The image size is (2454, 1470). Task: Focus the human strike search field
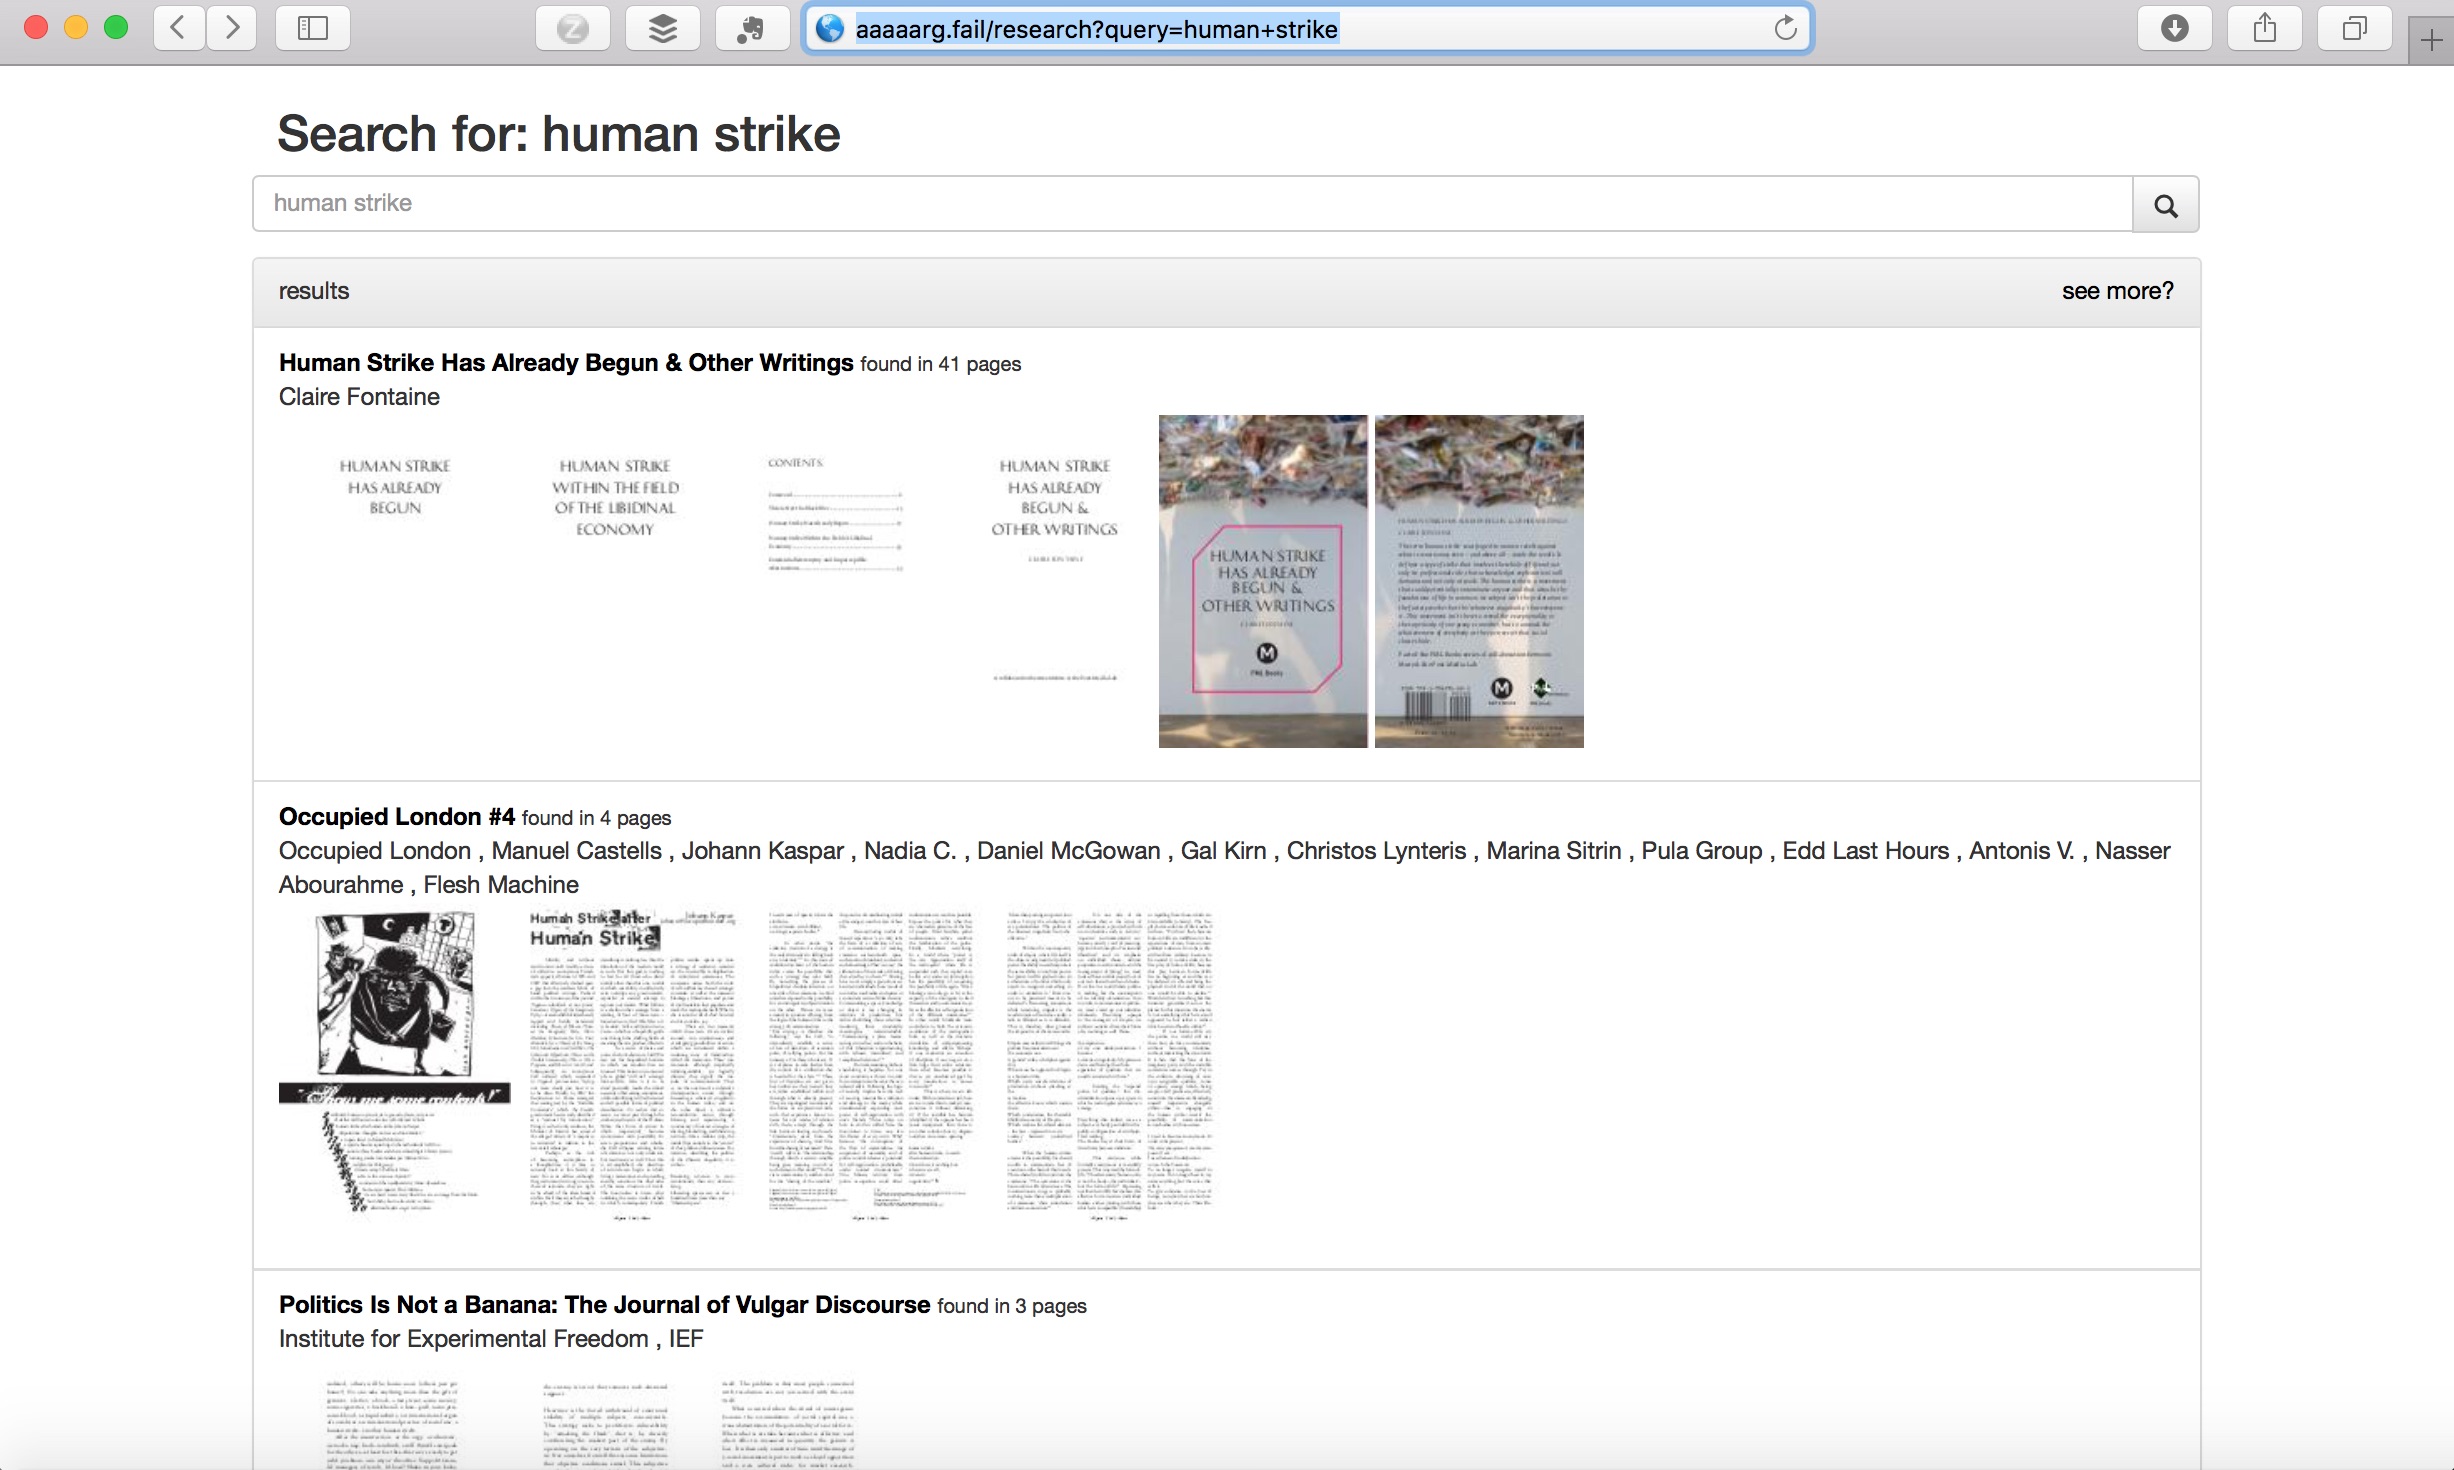(1190, 204)
